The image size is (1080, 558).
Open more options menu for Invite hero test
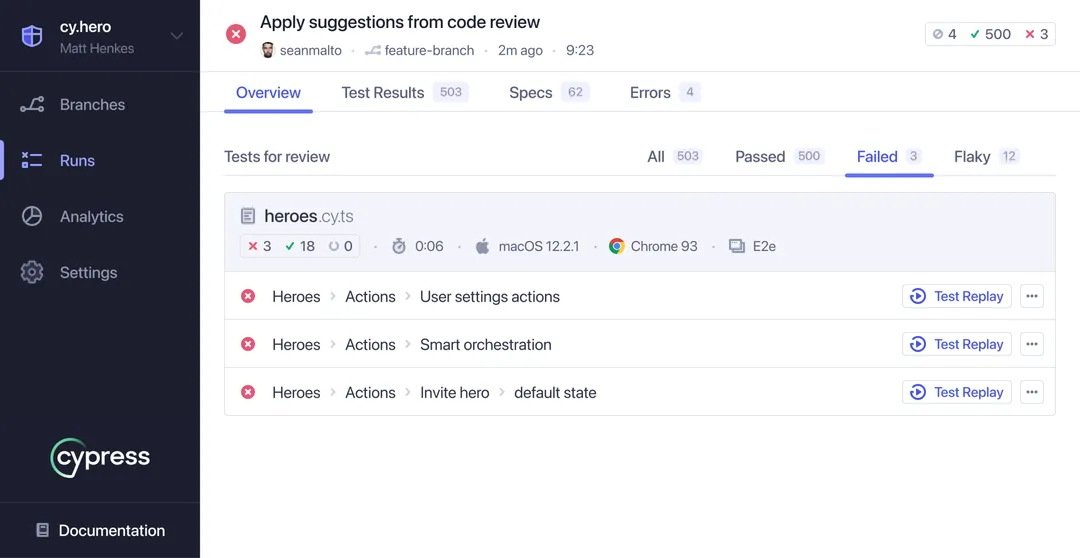click(1032, 393)
